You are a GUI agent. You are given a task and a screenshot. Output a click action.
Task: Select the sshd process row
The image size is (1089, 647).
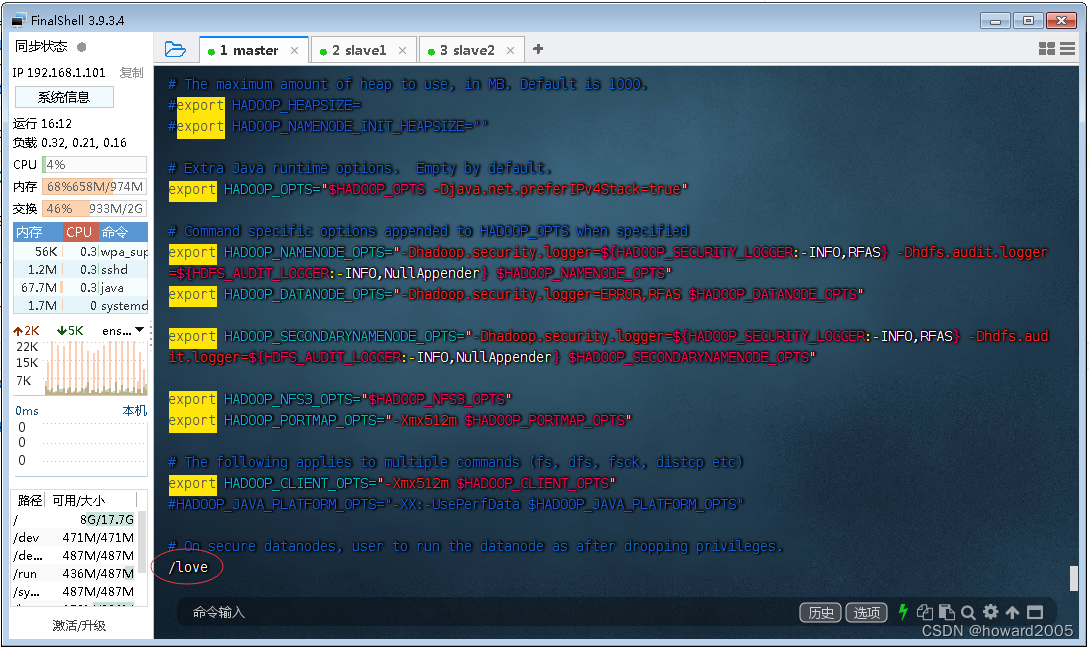[81, 269]
